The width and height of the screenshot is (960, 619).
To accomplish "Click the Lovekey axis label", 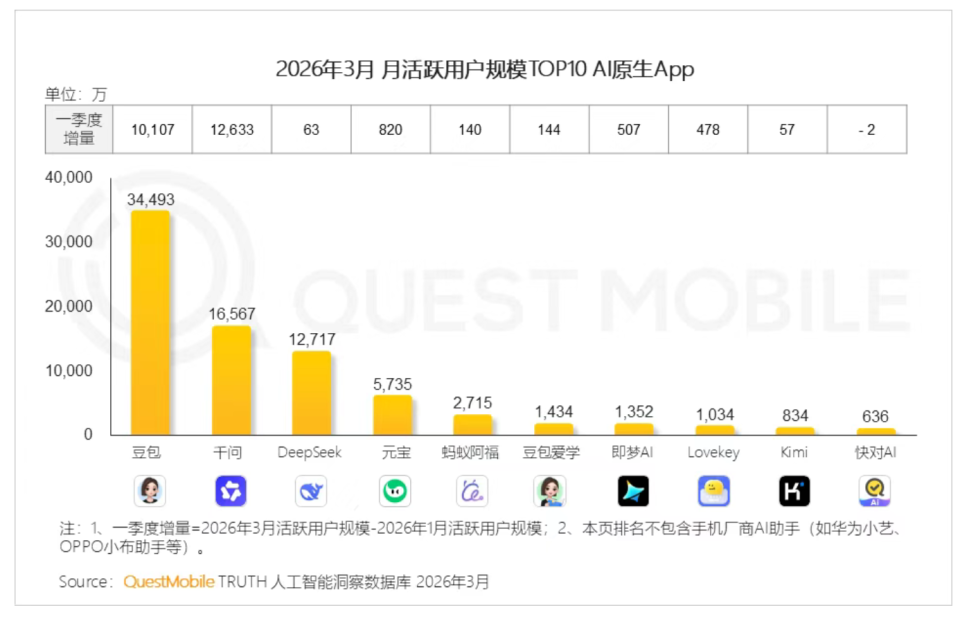I will (x=713, y=452).
